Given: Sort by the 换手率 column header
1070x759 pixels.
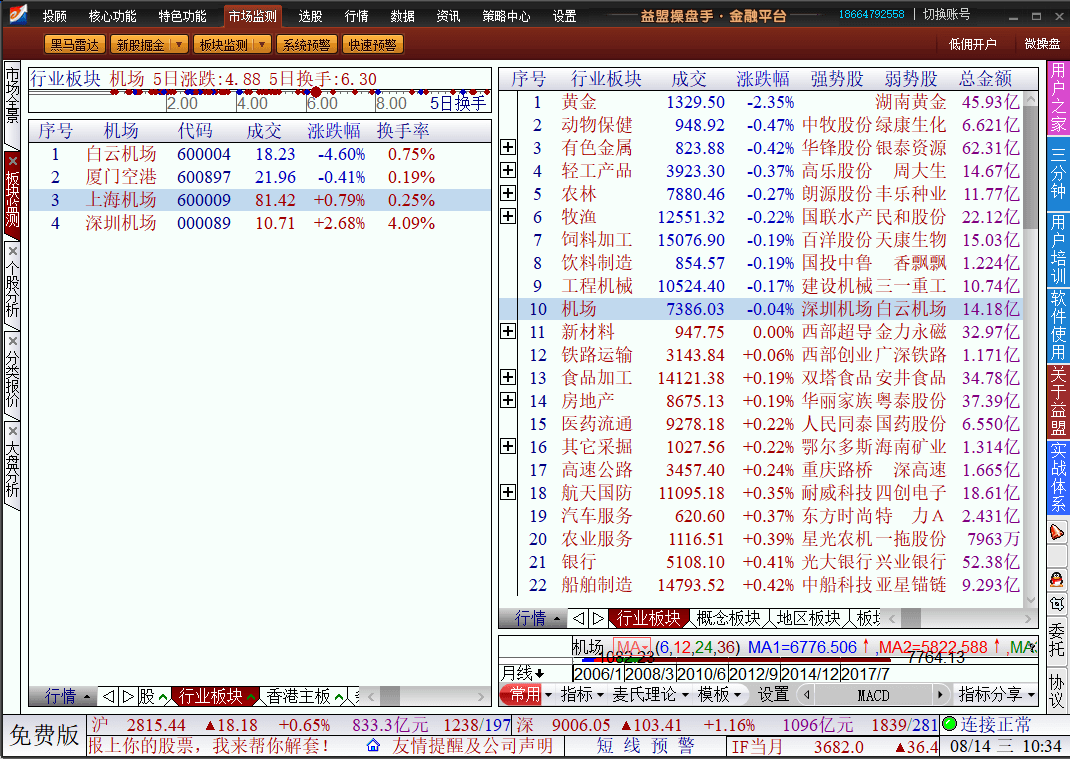Looking at the screenshot, I should click(x=403, y=130).
